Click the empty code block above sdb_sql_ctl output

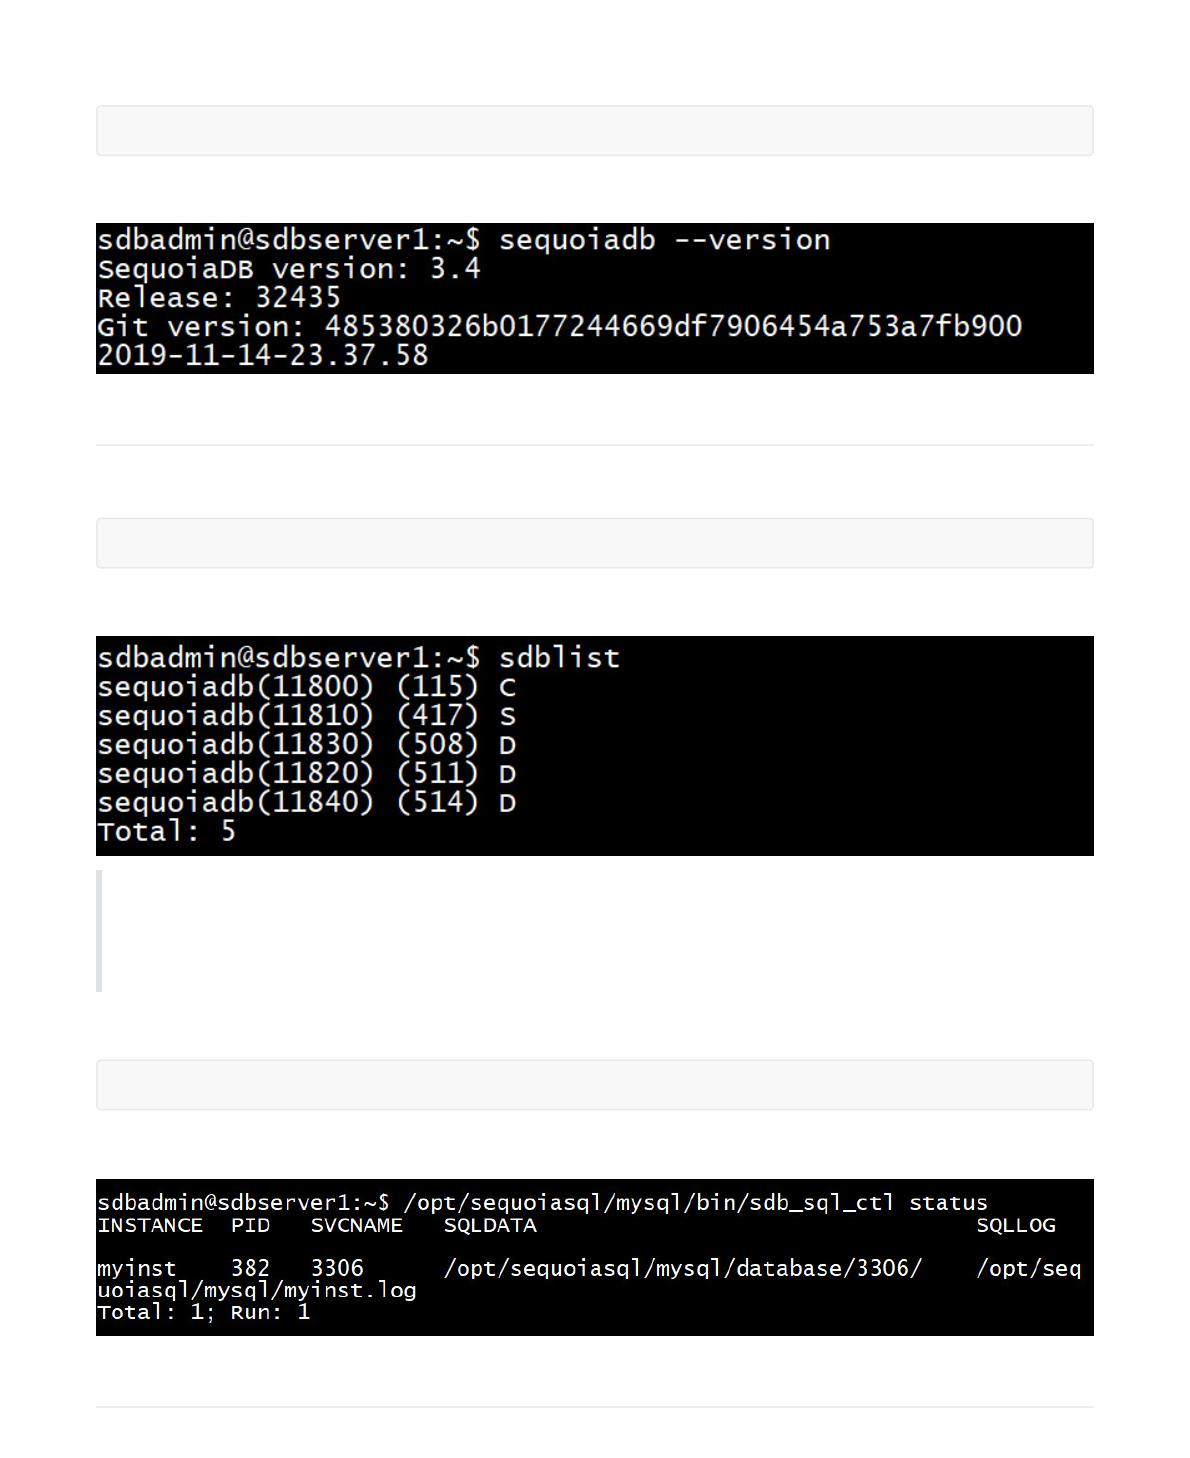(x=594, y=1085)
